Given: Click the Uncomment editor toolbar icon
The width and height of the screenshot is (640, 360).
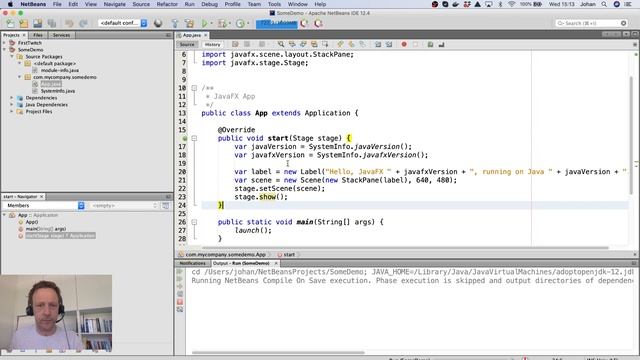Looking at the screenshot, I should [x=441, y=44].
